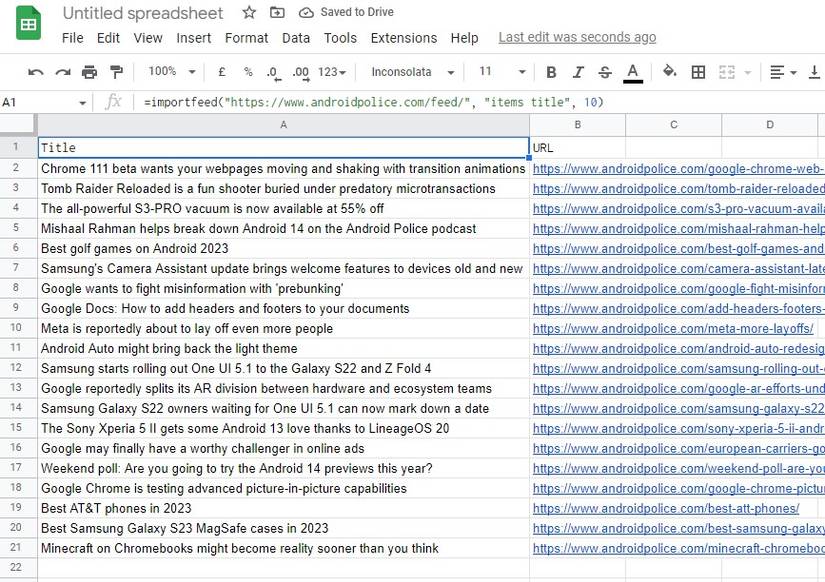The width and height of the screenshot is (825, 582).
Task: Select 'Android Auto might bring back the light theme'
Action: pyautogui.click(x=284, y=348)
